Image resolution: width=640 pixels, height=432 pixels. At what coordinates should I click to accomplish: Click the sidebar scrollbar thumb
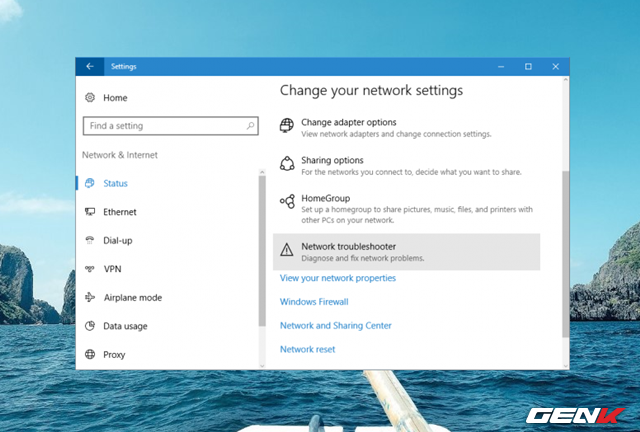(x=262, y=251)
